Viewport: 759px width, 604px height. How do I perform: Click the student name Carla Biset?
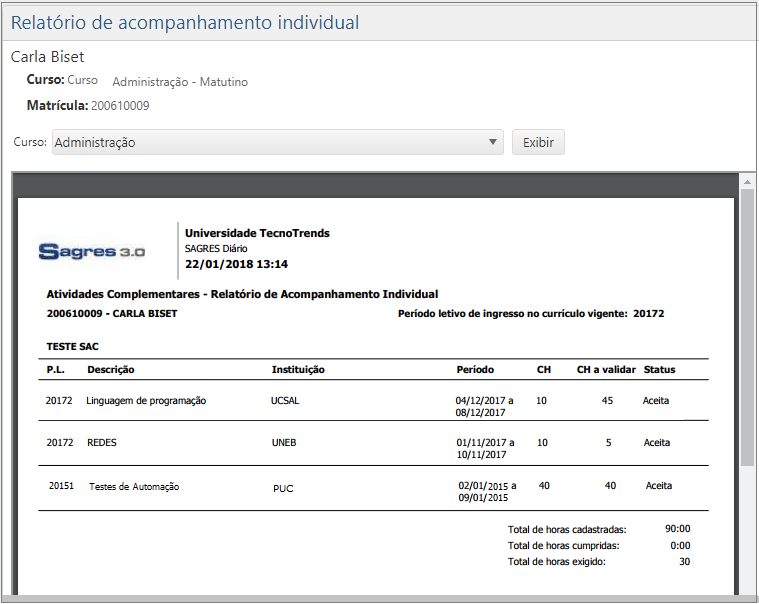[47, 57]
